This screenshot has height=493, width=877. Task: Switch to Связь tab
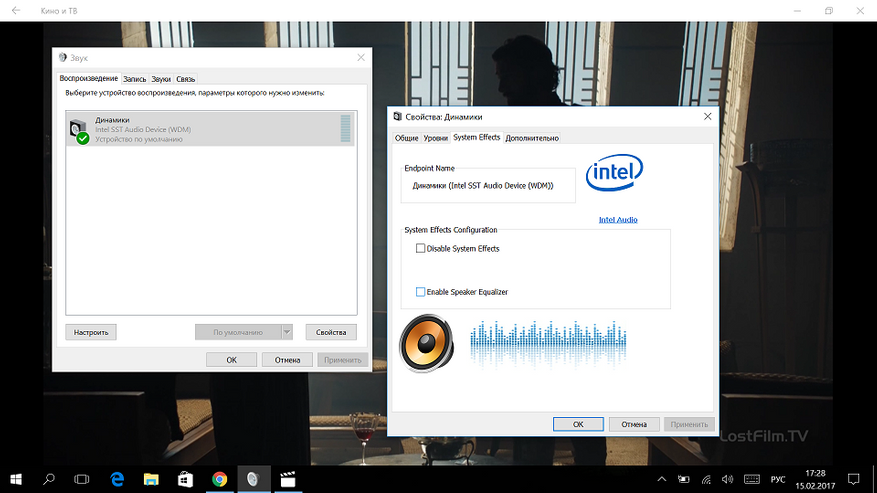185,79
